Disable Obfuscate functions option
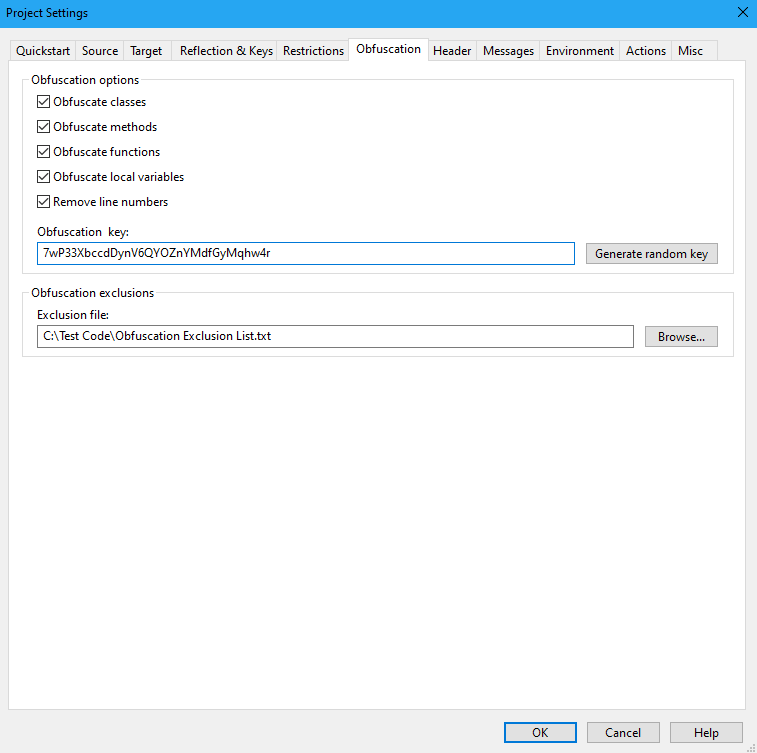 click(x=43, y=152)
